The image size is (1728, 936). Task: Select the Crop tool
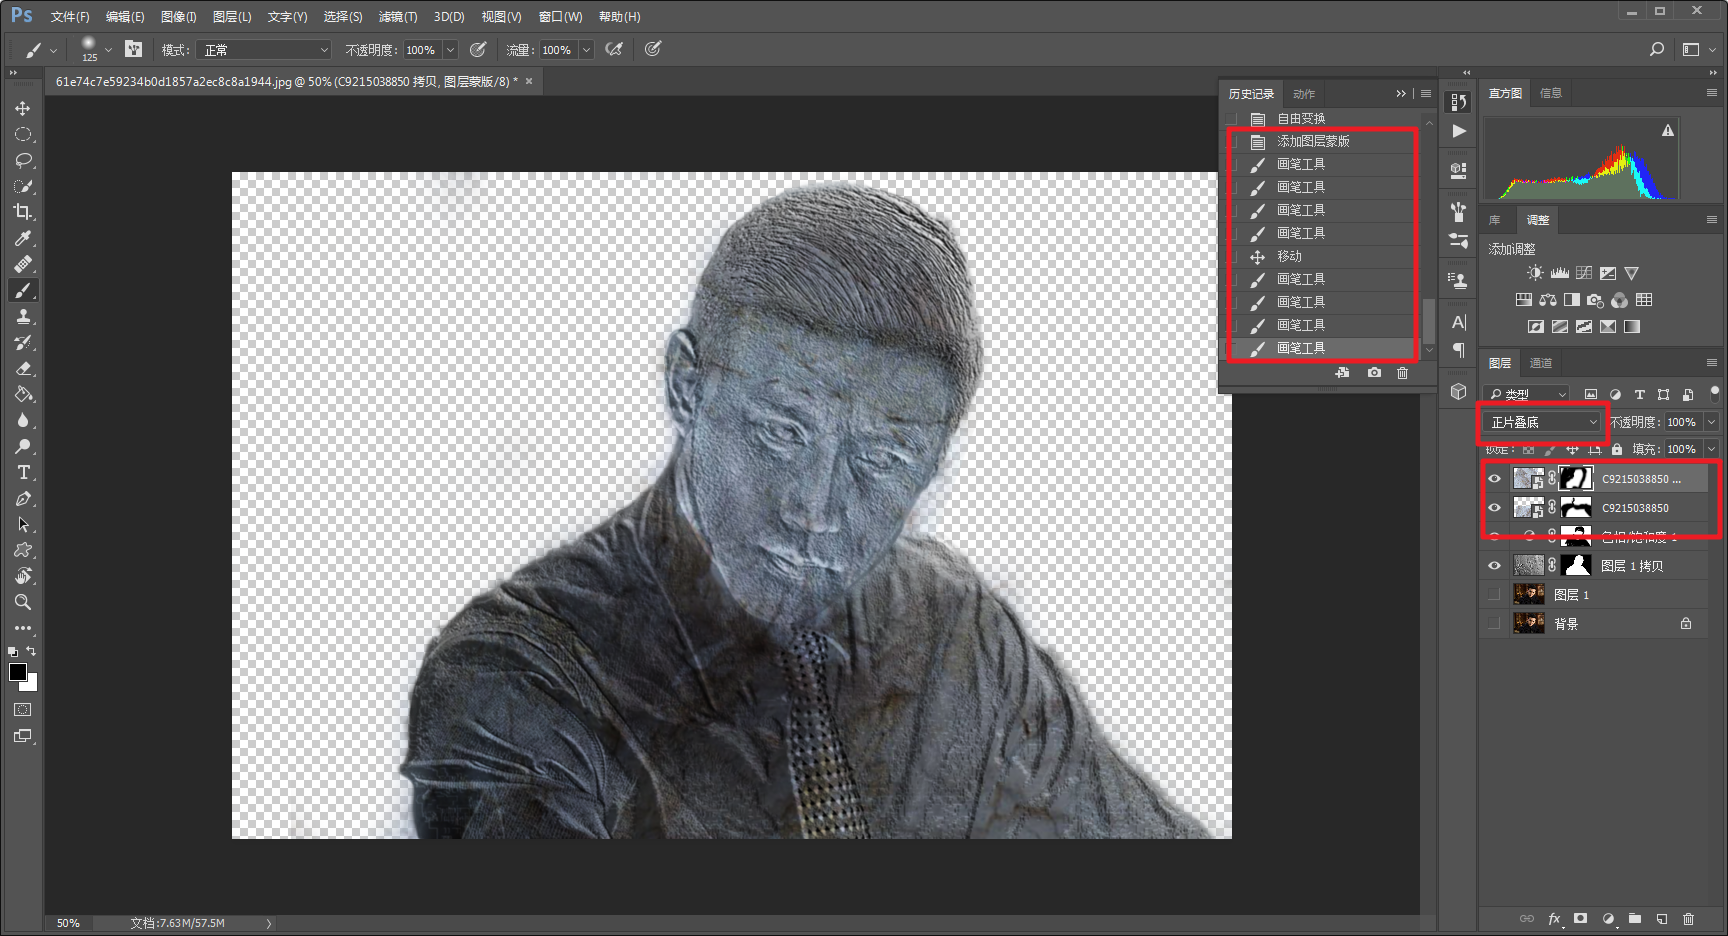tap(22, 212)
